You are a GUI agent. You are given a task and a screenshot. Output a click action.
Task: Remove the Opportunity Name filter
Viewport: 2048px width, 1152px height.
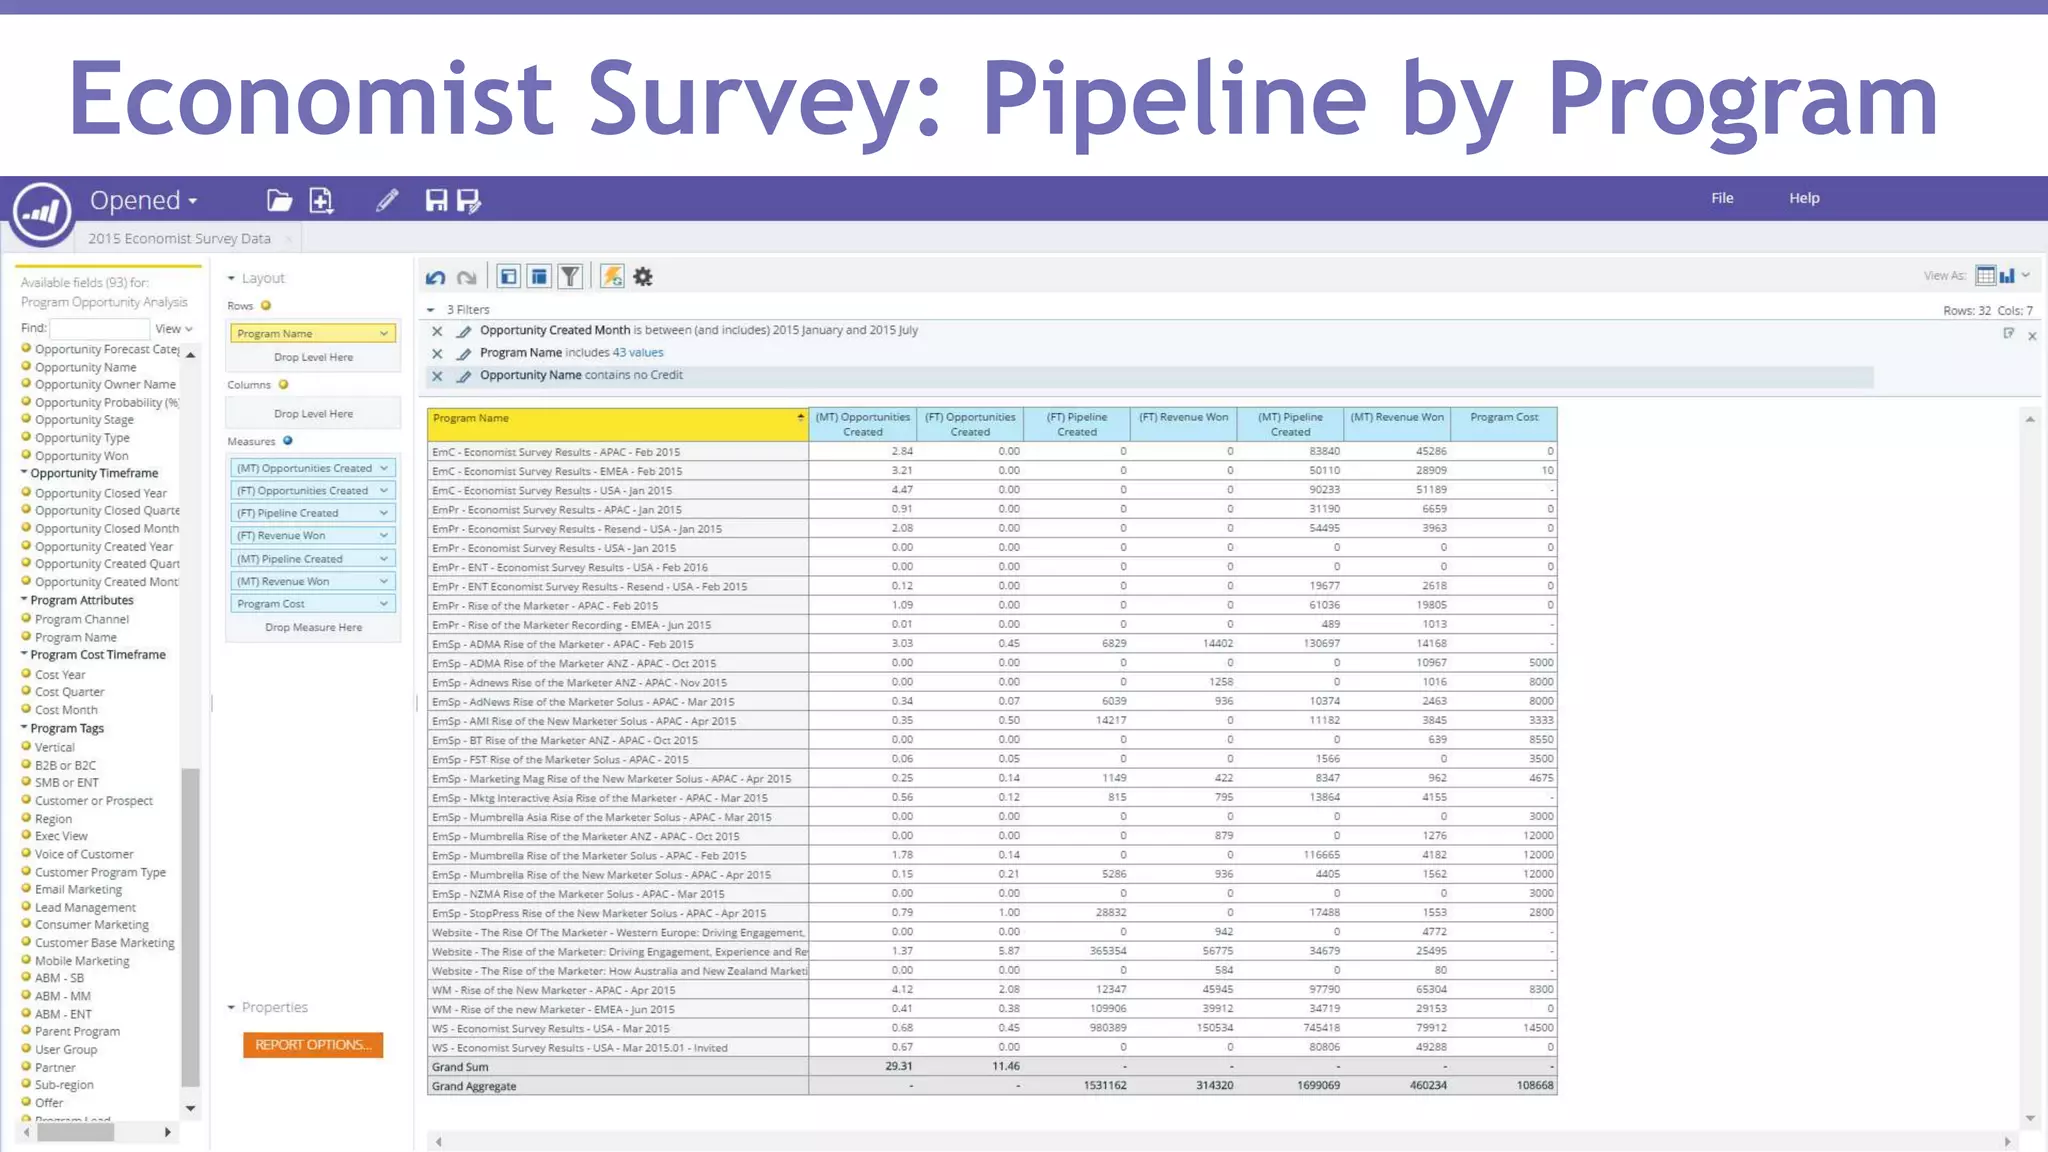point(437,376)
